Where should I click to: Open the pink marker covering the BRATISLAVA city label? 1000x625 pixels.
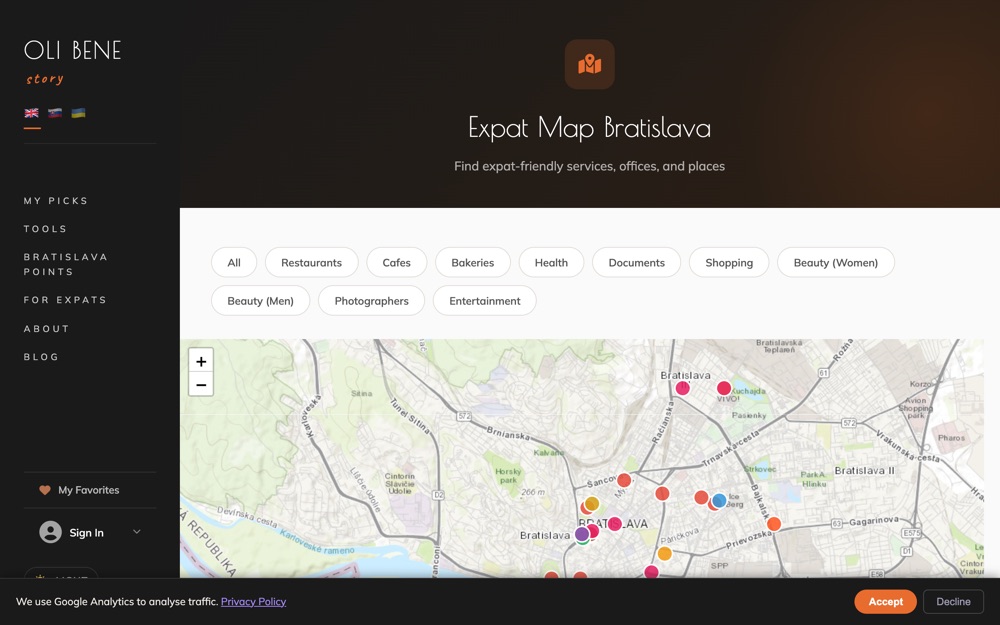pos(614,524)
